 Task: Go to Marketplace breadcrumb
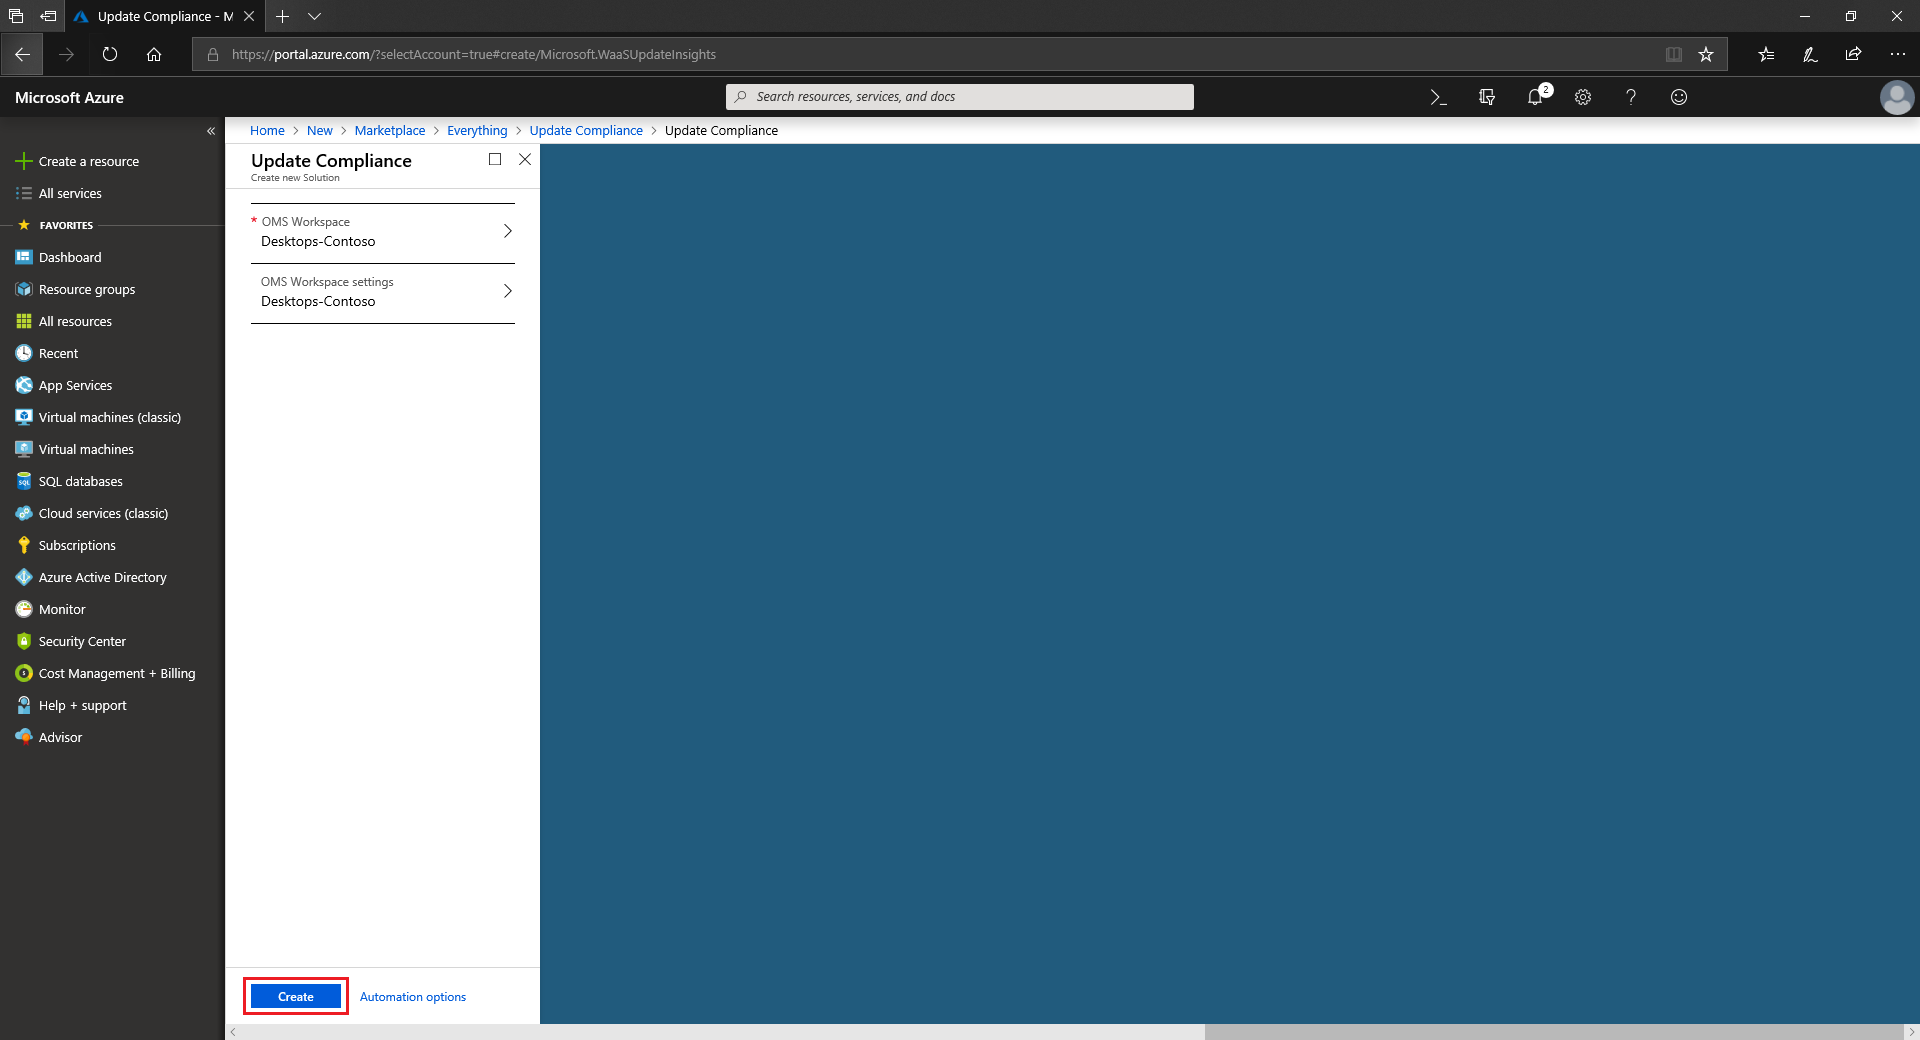coord(390,131)
